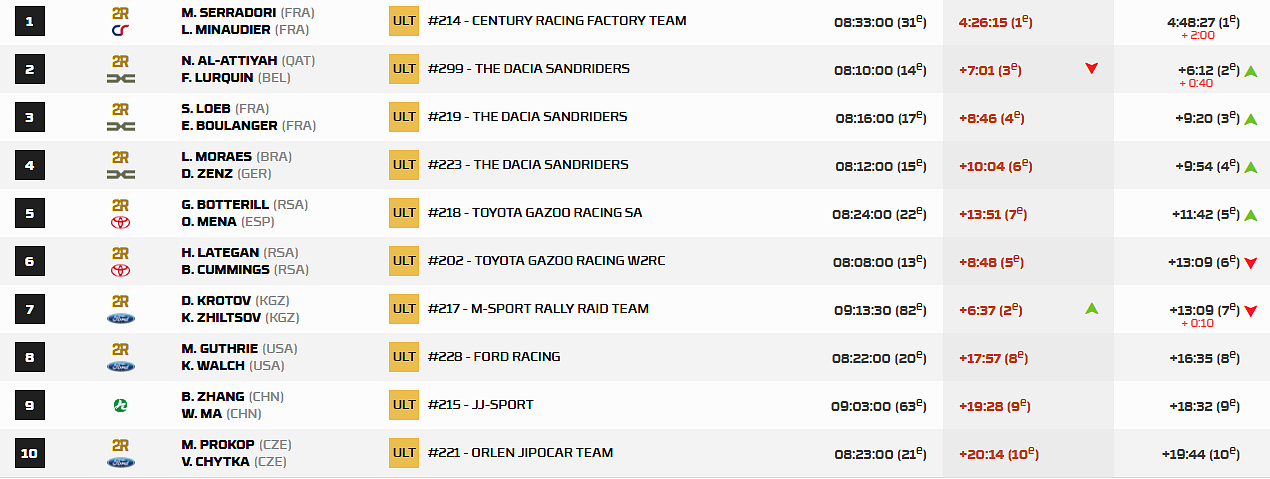Click the ULT badge for JJ-Sport

[x=404, y=405]
